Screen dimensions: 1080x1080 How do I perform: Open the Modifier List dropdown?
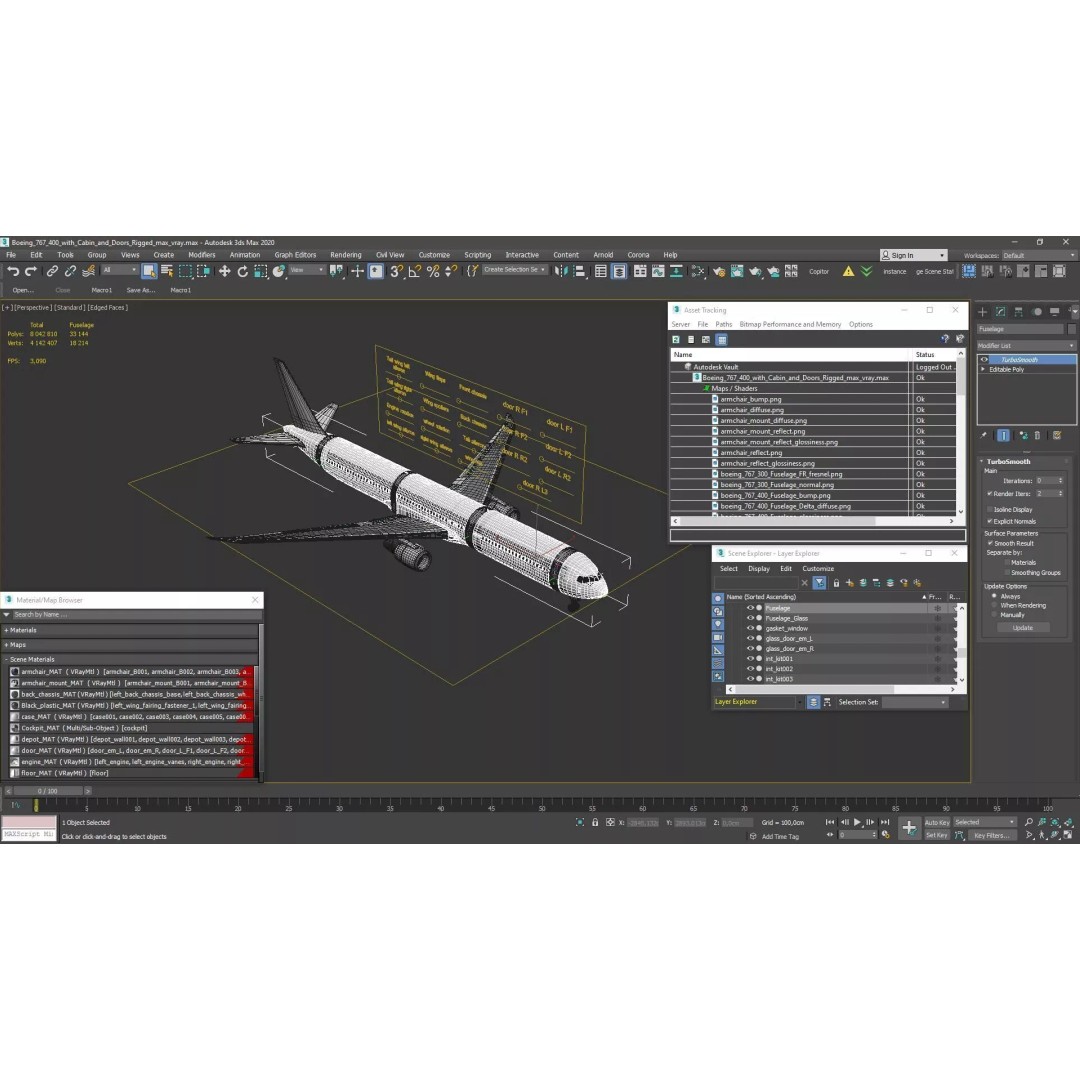(x=1026, y=346)
